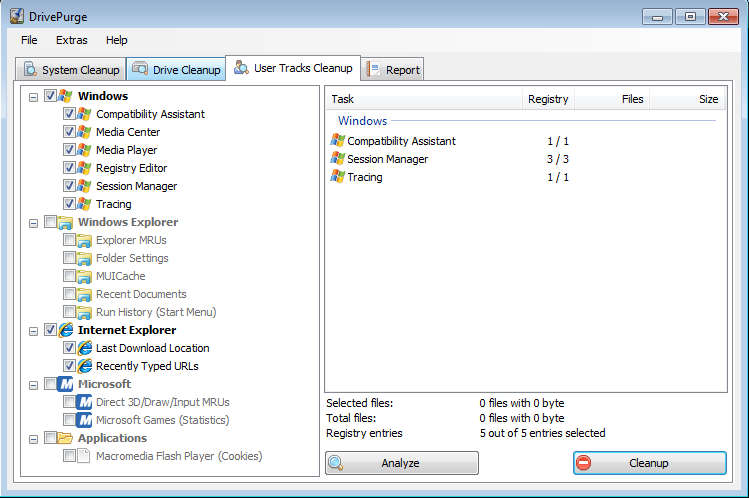
Task: Click the Windows flag icon in Session Manager result row
Action: click(x=337, y=159)
